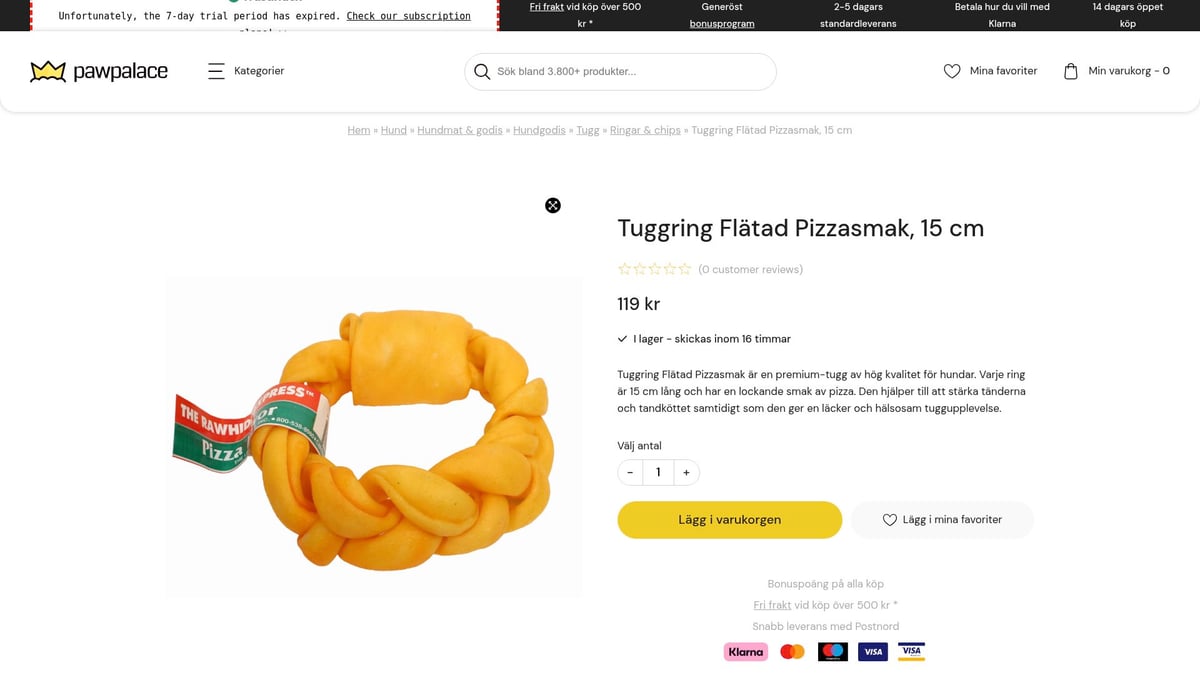Select the first rating star
The width and height of the screenshot is (1200, 675).
[623, 268]
